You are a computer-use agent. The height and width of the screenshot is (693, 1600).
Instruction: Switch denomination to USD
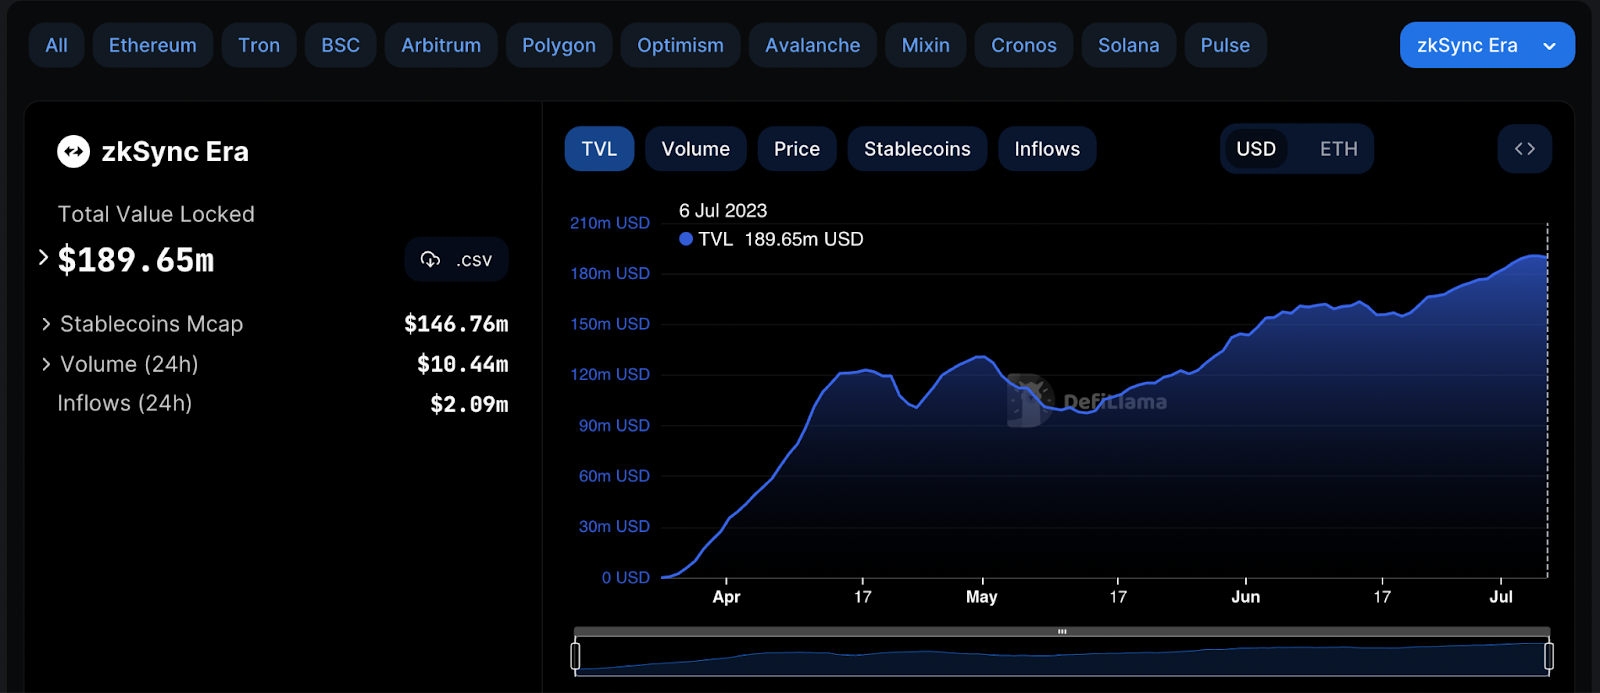coord(1256,149)
